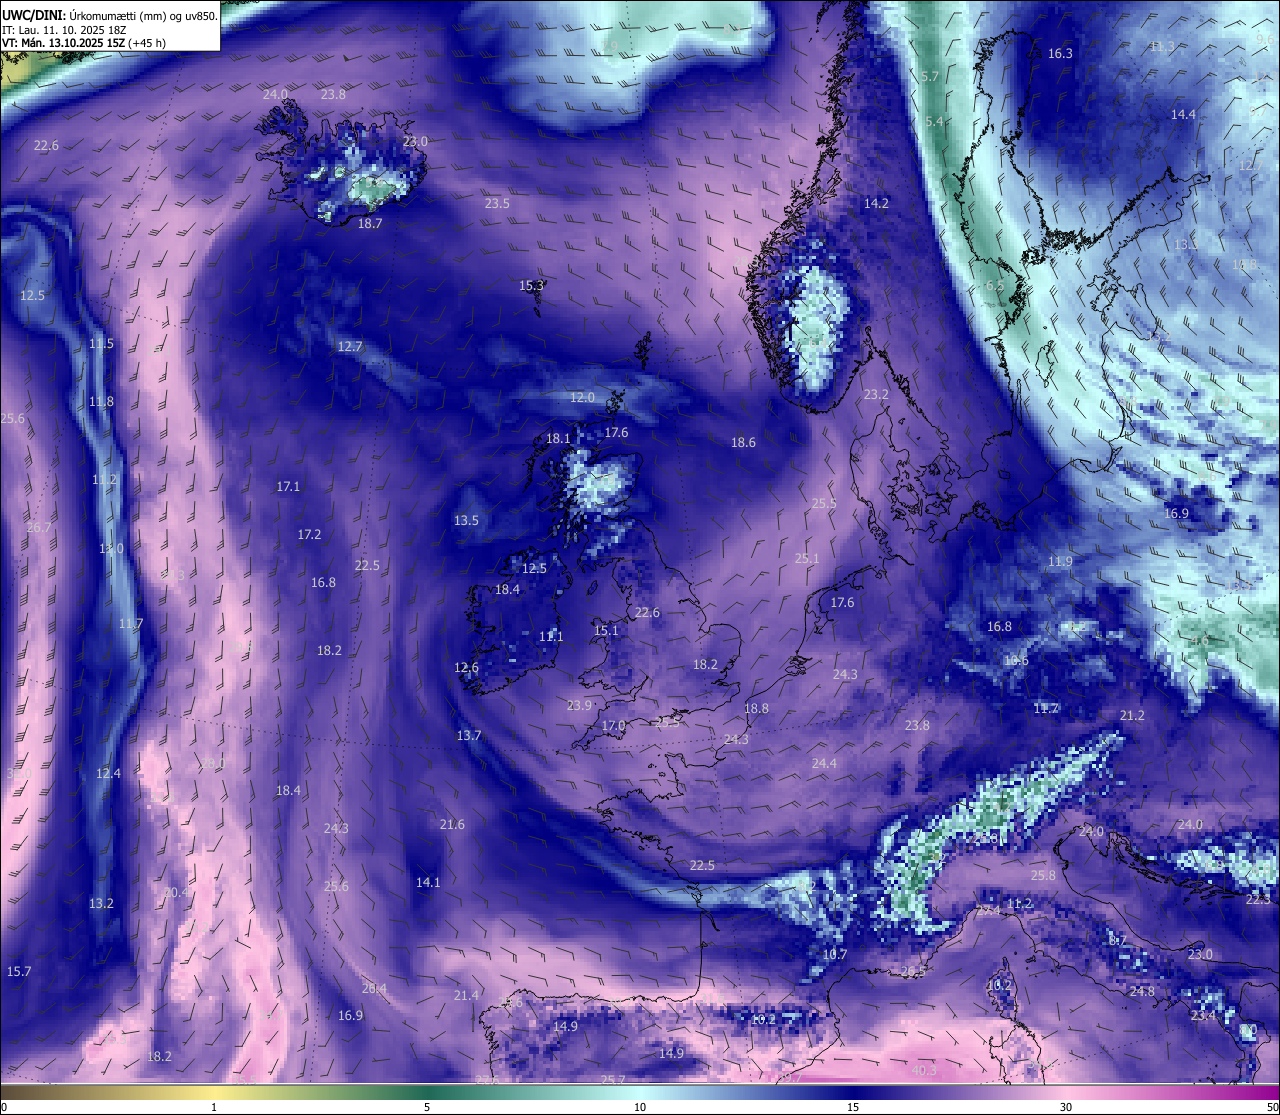
Task: Click the 23.9 value near Cornwall
Action: coord(579,705)
